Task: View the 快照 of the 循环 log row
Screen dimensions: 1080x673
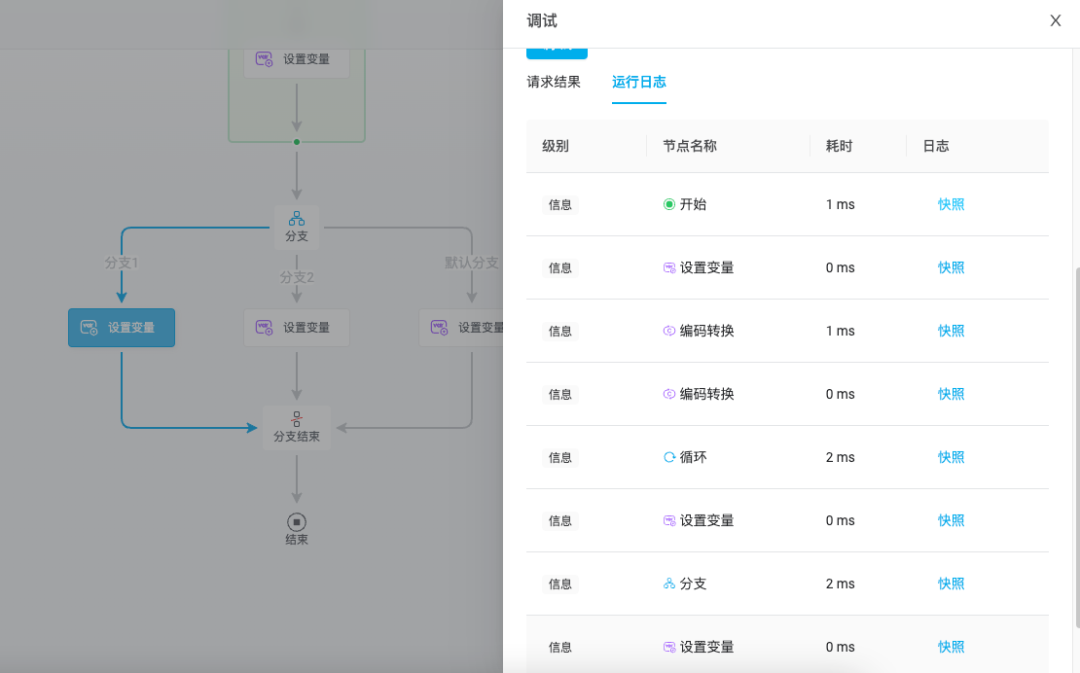Action: pyautogui.click(x=951, y=457)
